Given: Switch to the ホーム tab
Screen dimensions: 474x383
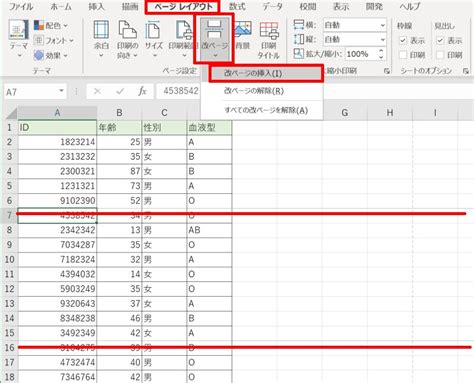Looking at the screenshot, I should (61, 6).
